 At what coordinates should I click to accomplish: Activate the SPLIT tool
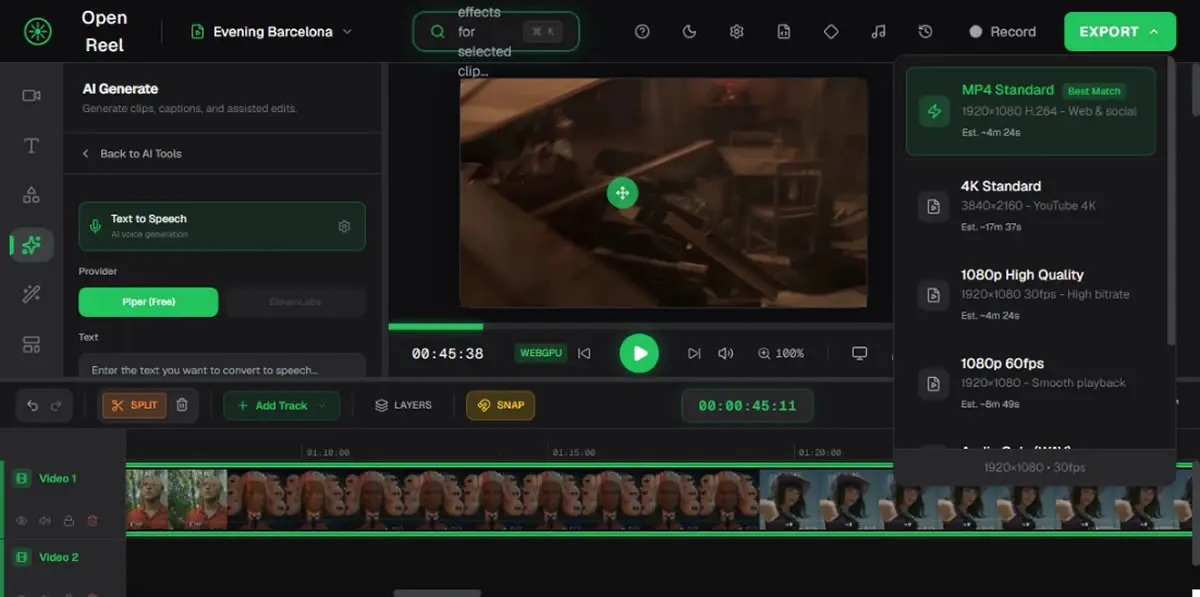(134, 405)
